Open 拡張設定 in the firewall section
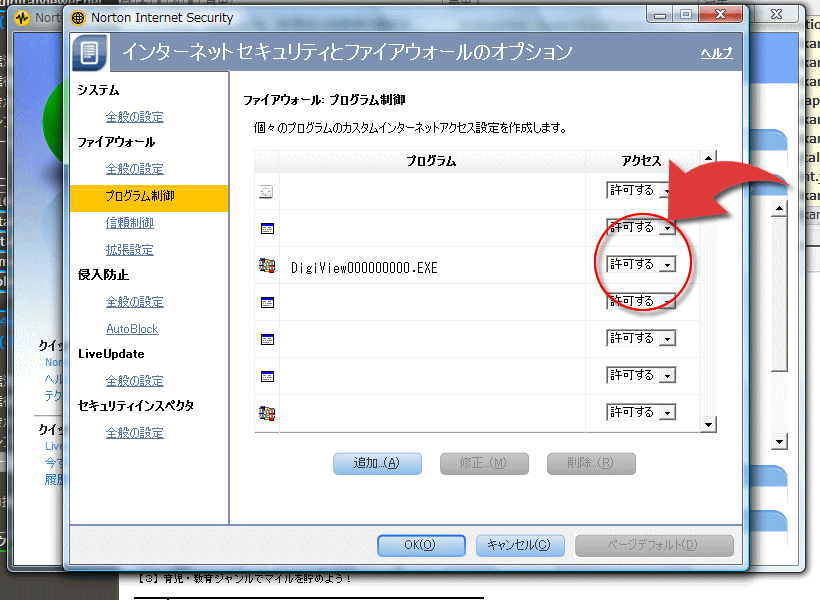This screenshot has width=820, height=600. [x=130, y=250]
